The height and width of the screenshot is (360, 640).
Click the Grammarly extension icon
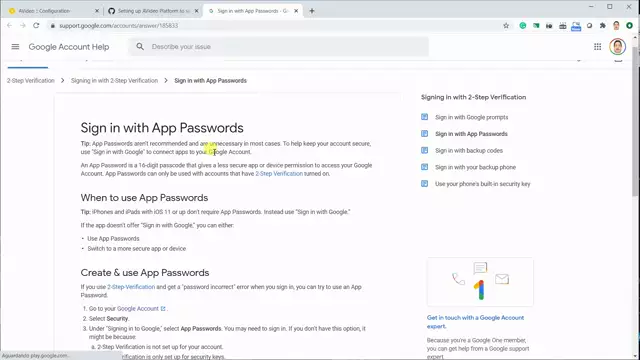[522, 25]
